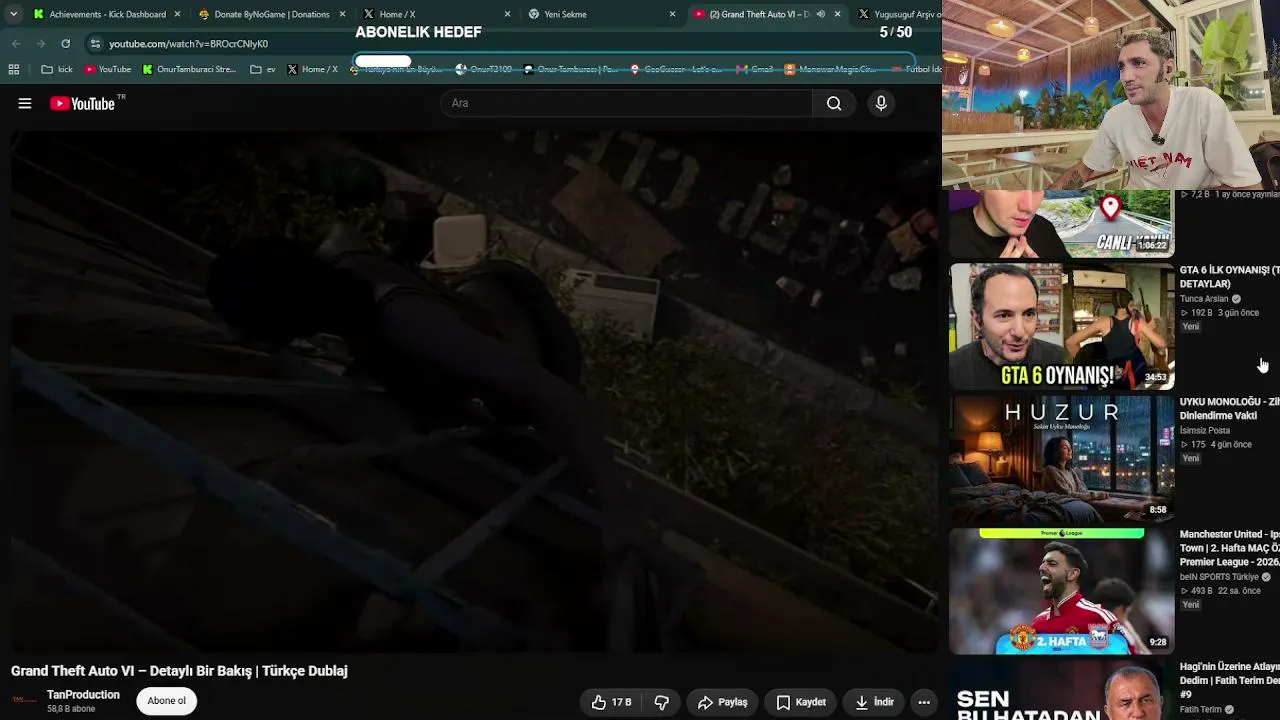Switch to the Home / X tab
Image resolution: width=1280 pixels, height=720 pixels.
437,14
